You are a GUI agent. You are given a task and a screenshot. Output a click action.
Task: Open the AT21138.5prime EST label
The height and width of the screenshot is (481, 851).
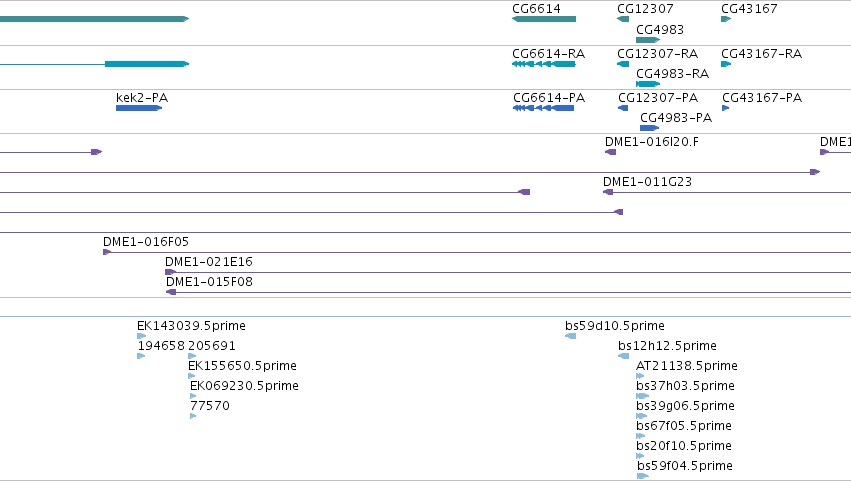point(687,366)
